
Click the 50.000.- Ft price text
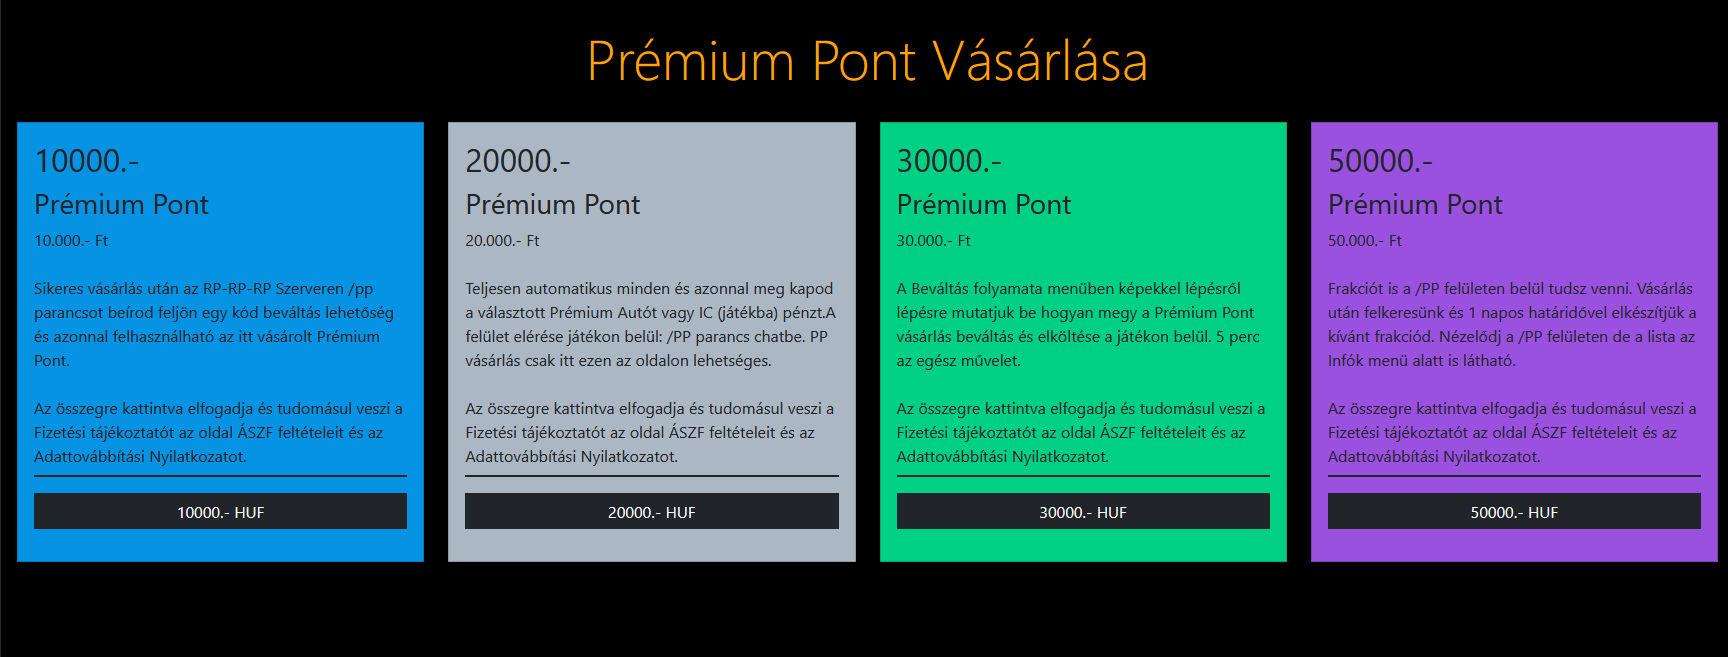pyautogui.click(x=1364, y=241)
